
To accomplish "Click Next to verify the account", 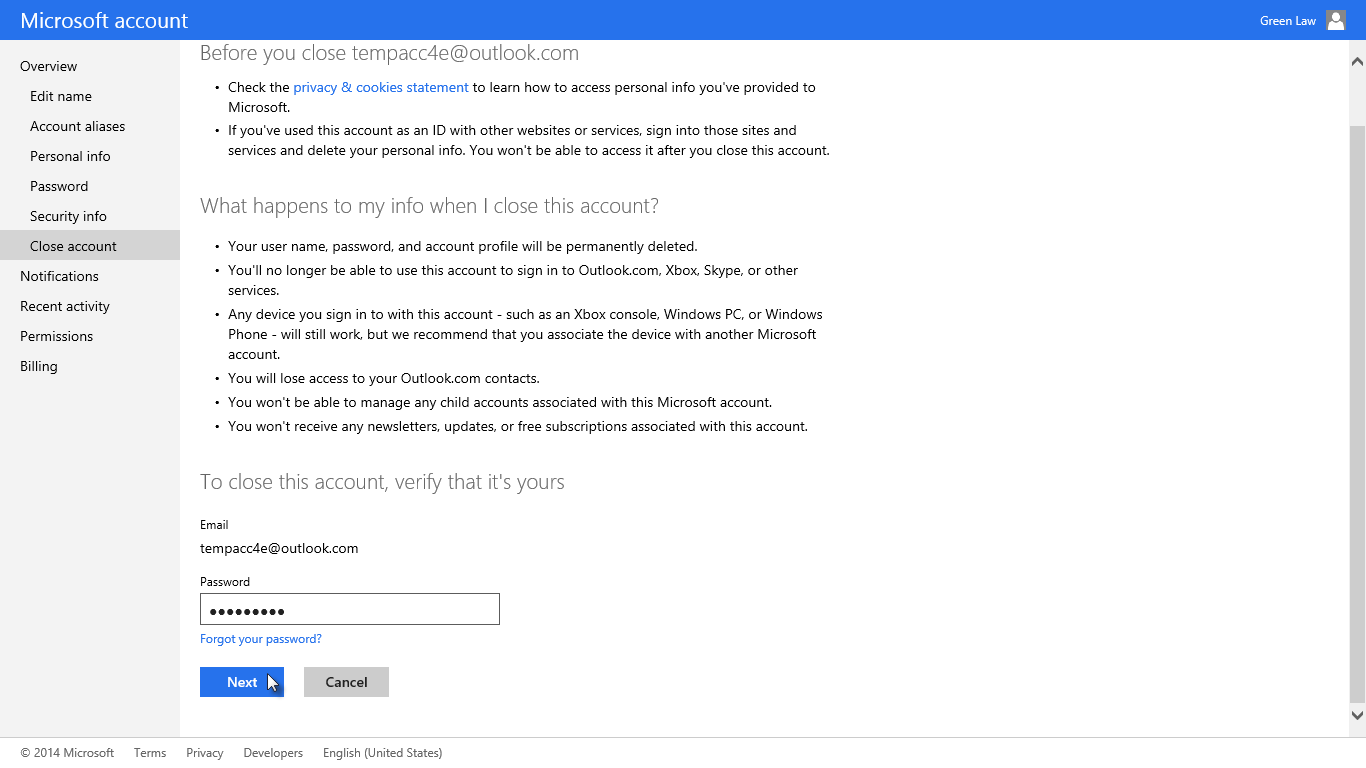I will (x=241, y=681).
